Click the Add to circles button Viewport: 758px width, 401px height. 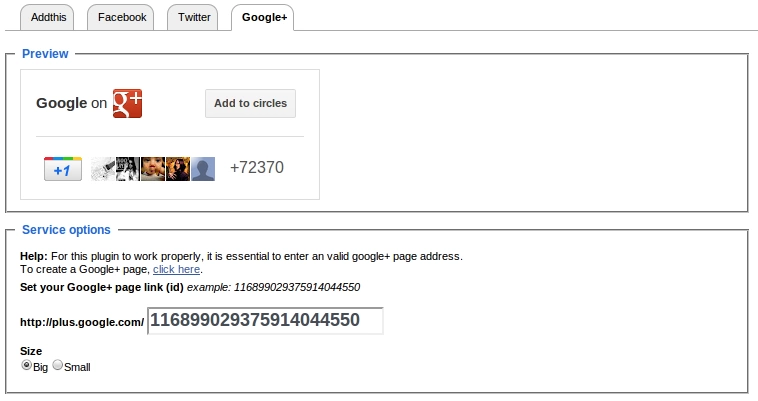(250, 103)
